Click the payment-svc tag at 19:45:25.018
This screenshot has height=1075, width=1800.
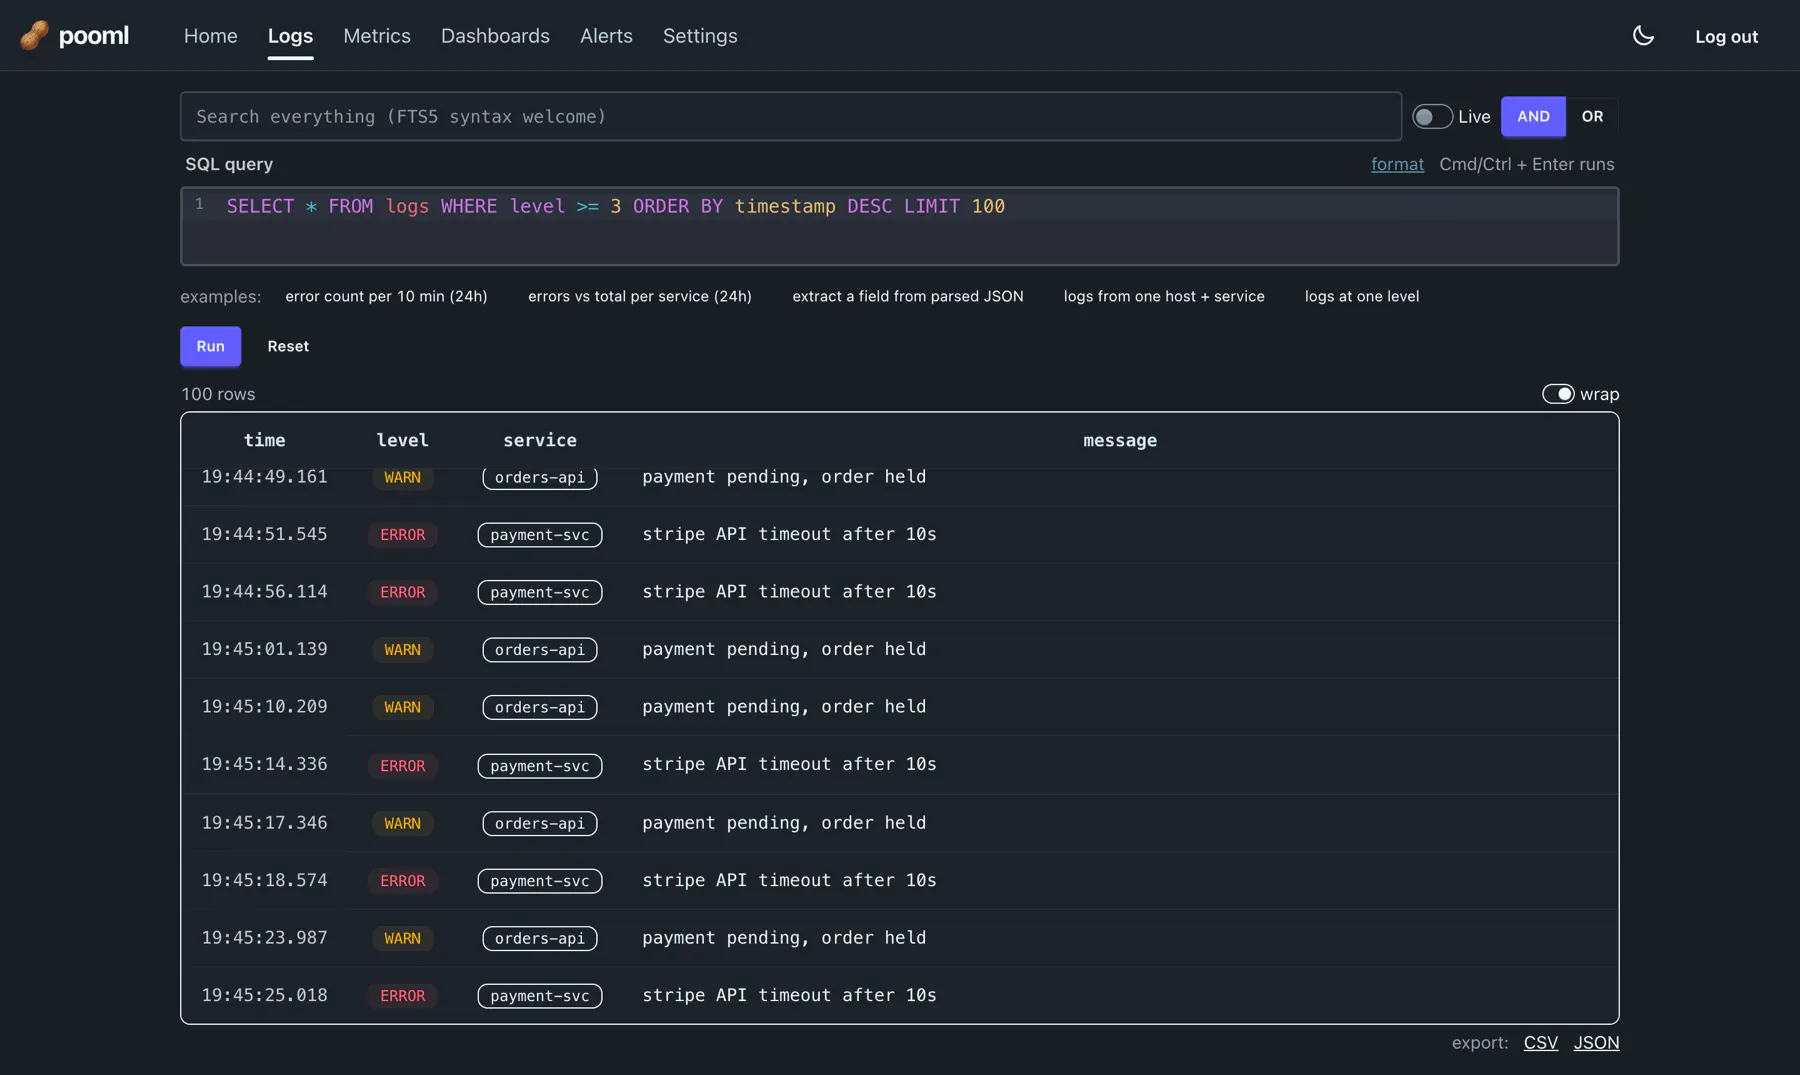point(540,997)
